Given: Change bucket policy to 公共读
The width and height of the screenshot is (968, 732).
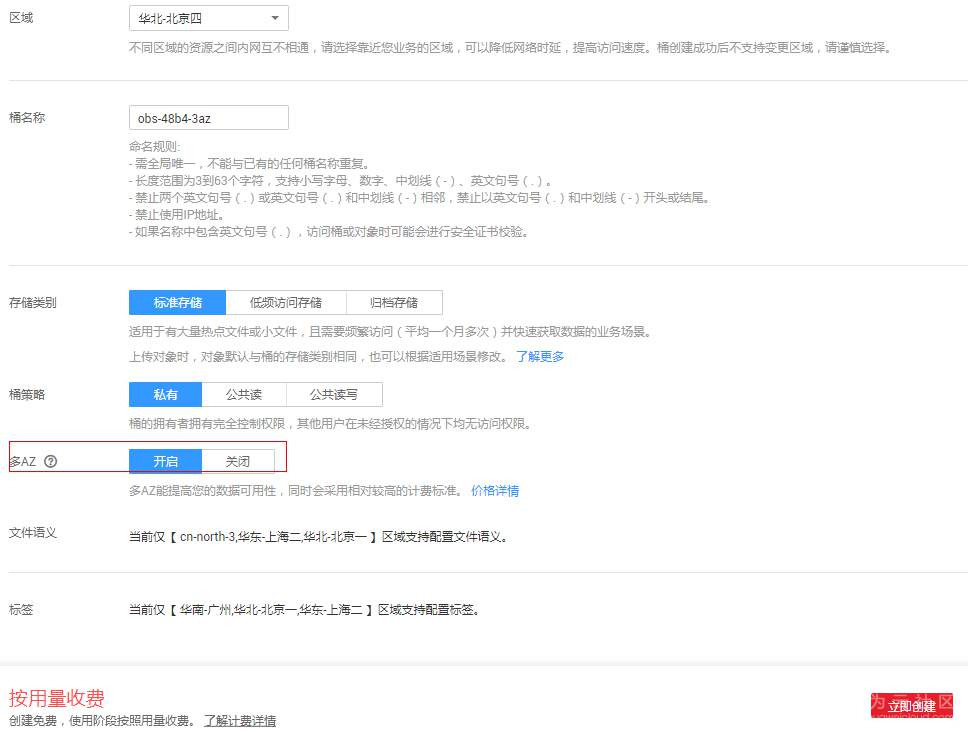Looking at the screenshot, I should [x=244, y=394].
